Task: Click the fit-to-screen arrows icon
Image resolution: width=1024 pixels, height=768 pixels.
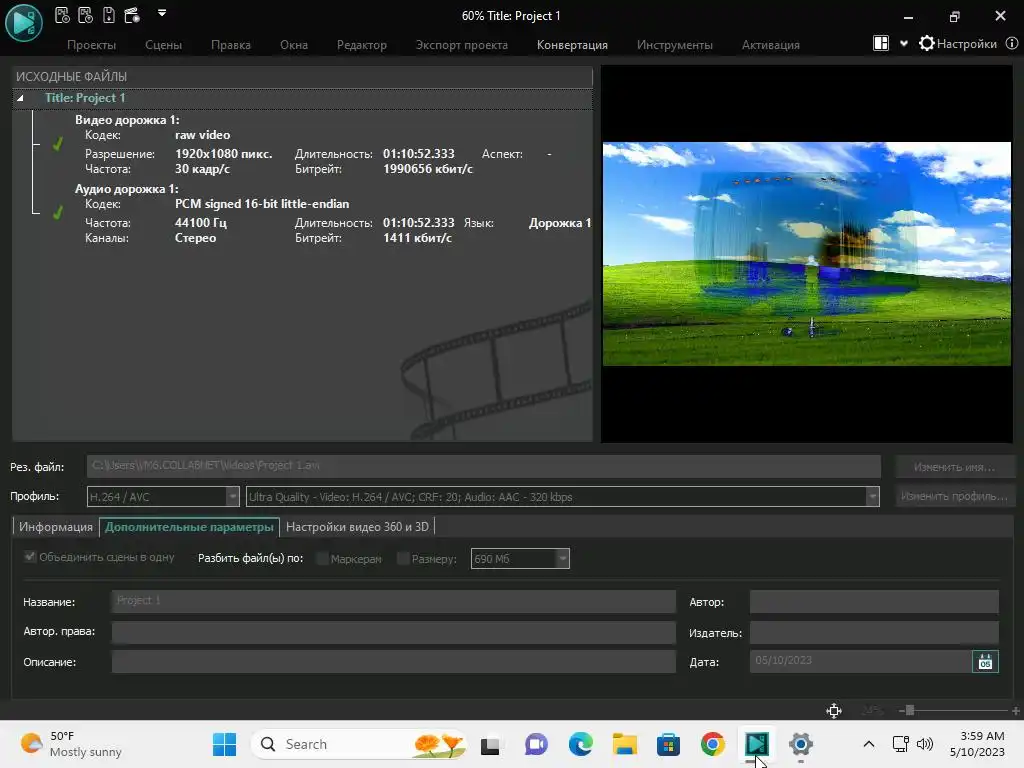Action: point(834,711)
